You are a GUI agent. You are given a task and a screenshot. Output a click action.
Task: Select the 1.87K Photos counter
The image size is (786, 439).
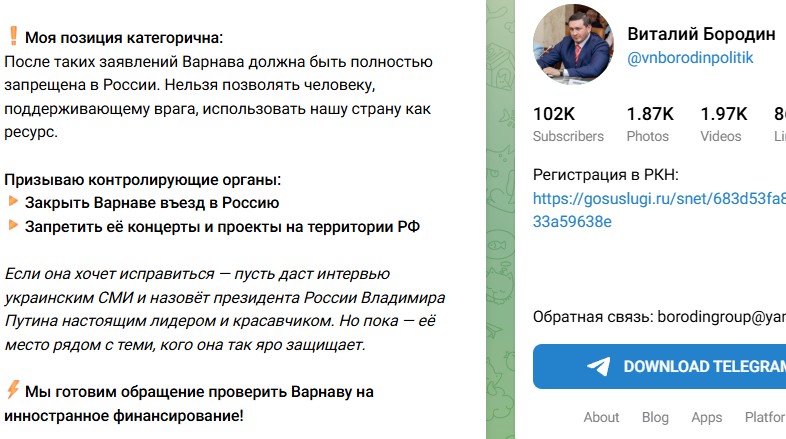(x=649, y=124)
